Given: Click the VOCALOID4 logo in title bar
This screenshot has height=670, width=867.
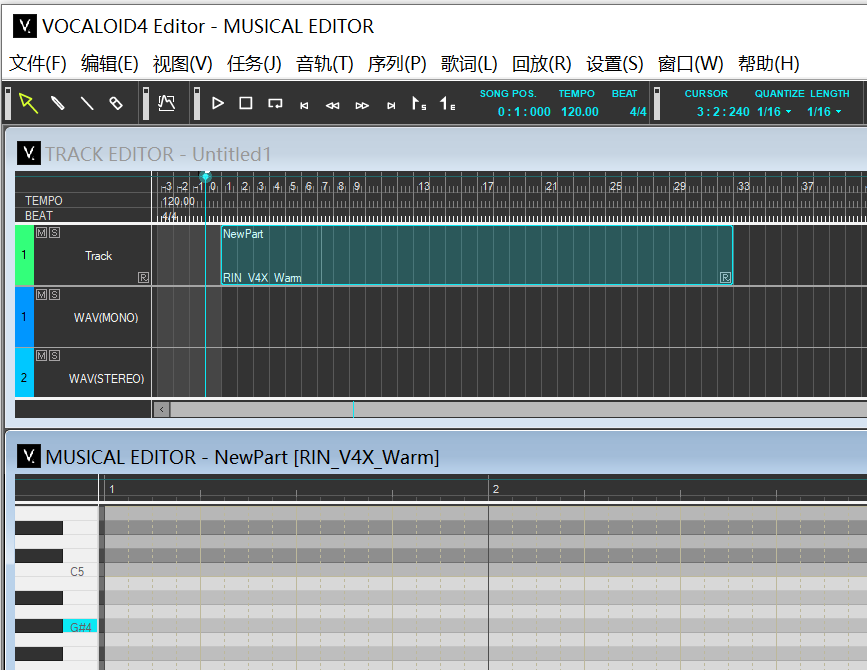Looking at the screenshot, I should 24,26.
